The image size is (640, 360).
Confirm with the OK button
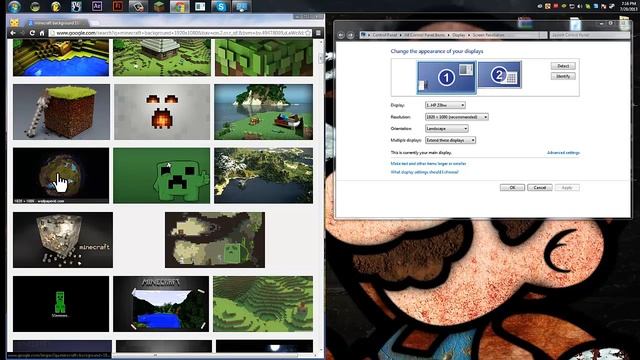point(512,187)
